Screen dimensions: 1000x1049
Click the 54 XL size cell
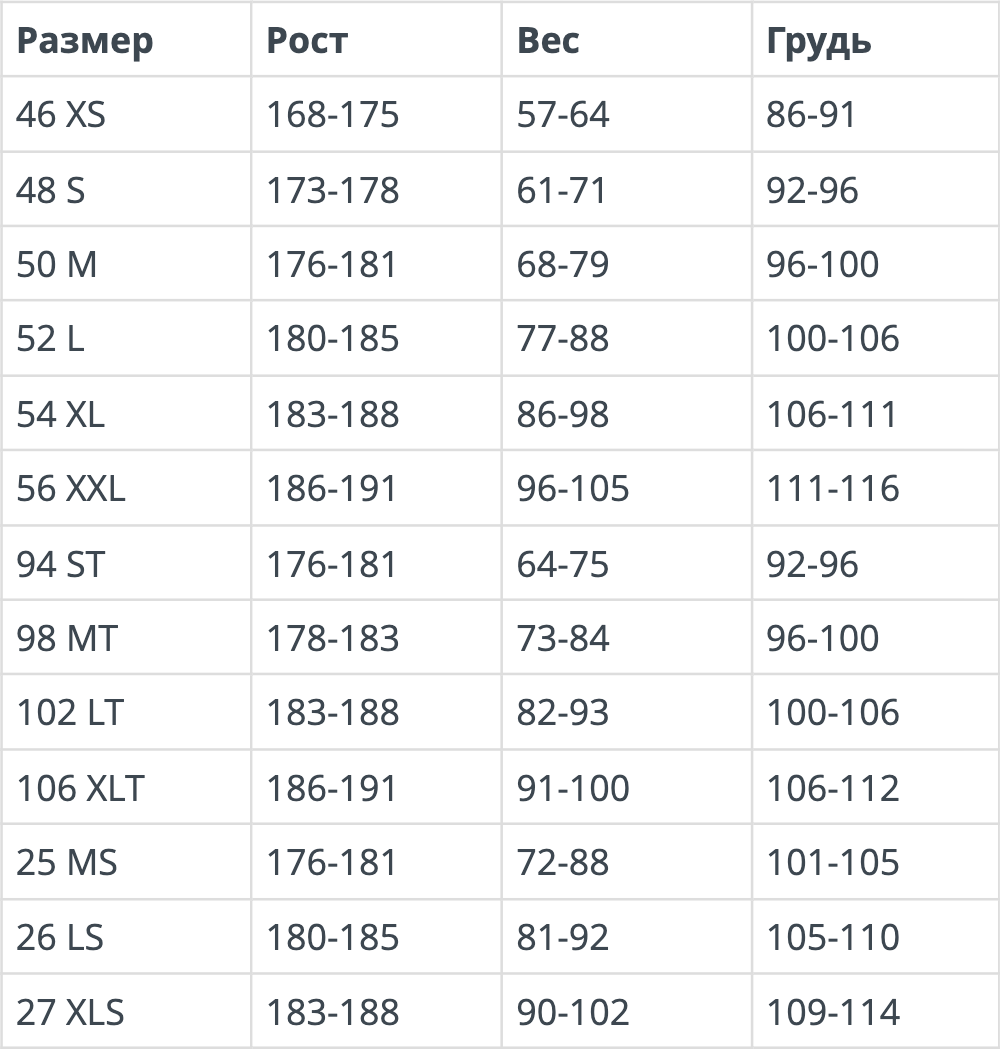coord(61,414)
